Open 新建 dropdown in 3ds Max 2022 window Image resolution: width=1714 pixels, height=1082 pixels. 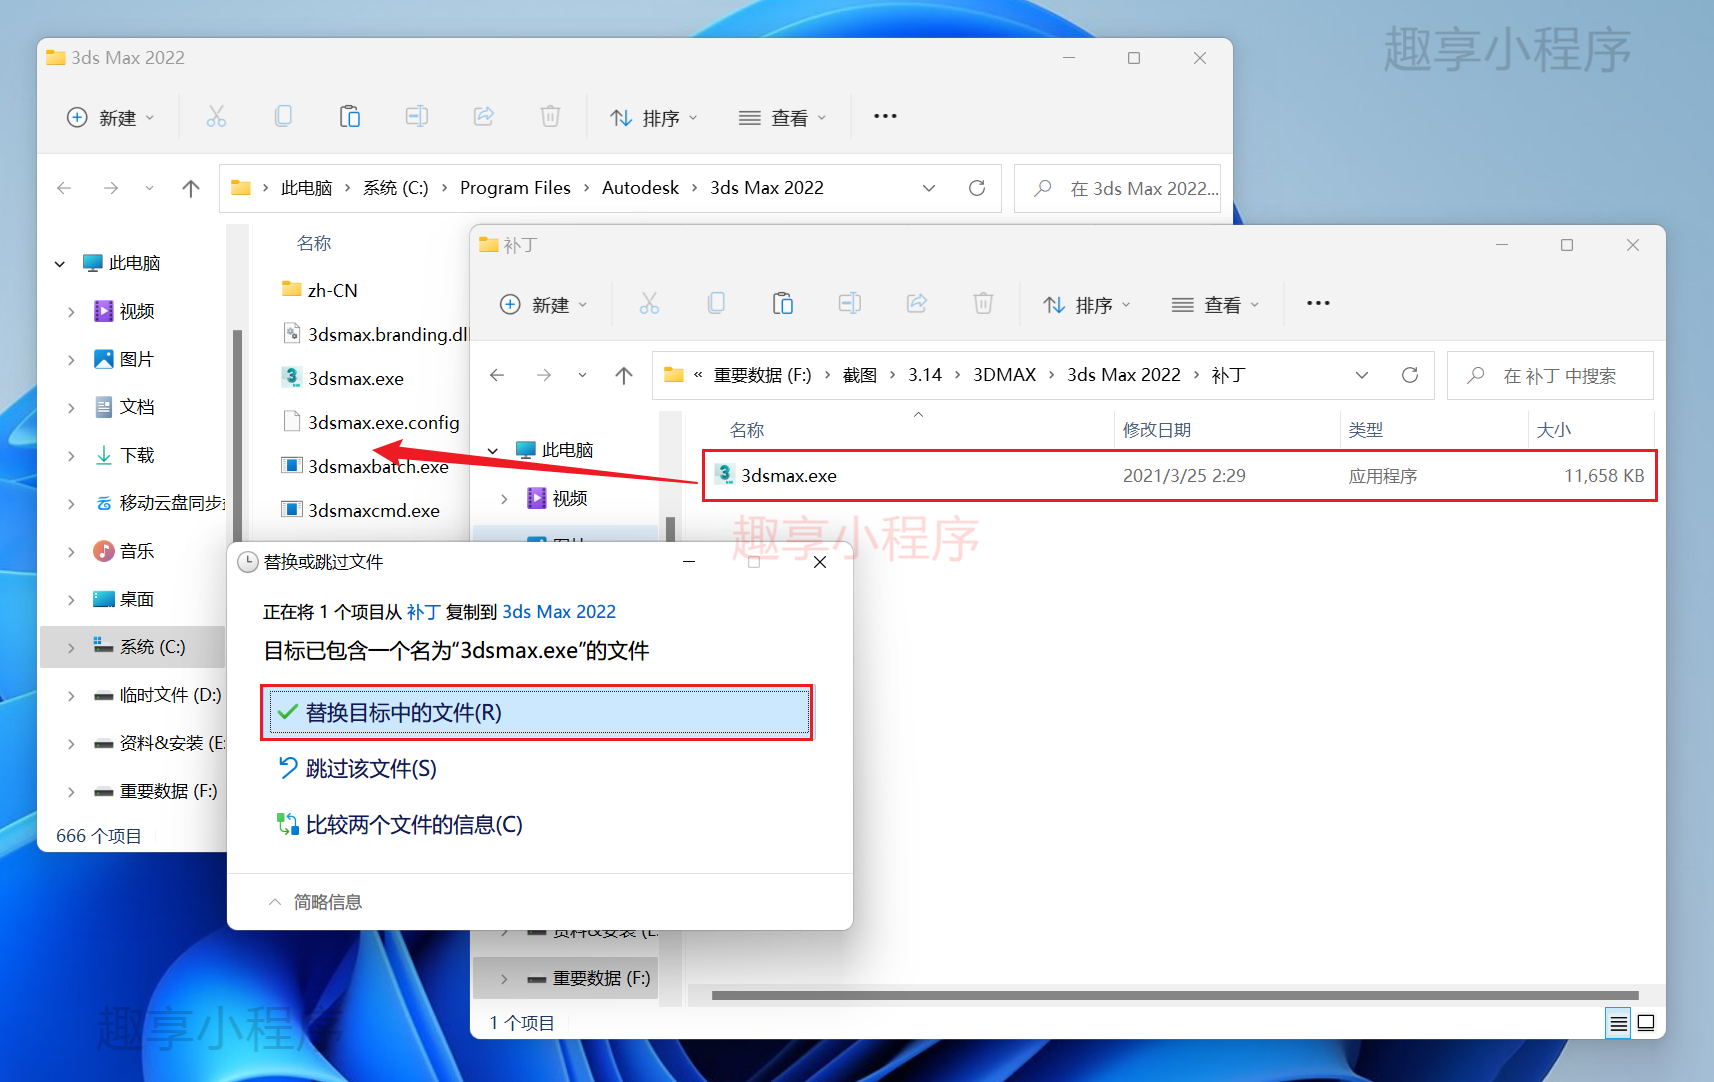click(110, 117)
